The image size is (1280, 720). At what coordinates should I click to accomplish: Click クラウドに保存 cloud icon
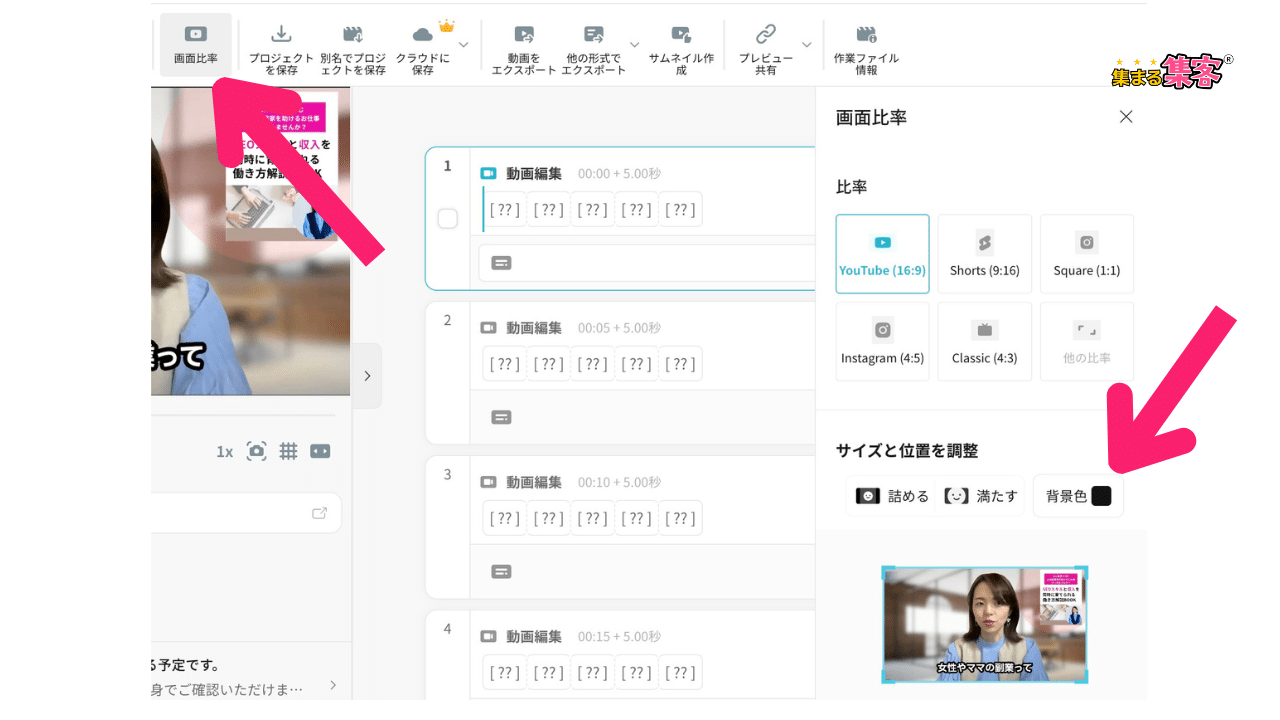point(423,34)
